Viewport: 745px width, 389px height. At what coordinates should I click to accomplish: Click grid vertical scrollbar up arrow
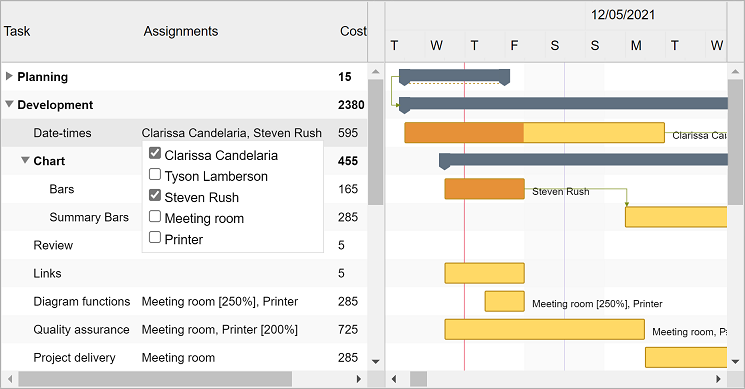pyautogui.click(x=375, y=72)
